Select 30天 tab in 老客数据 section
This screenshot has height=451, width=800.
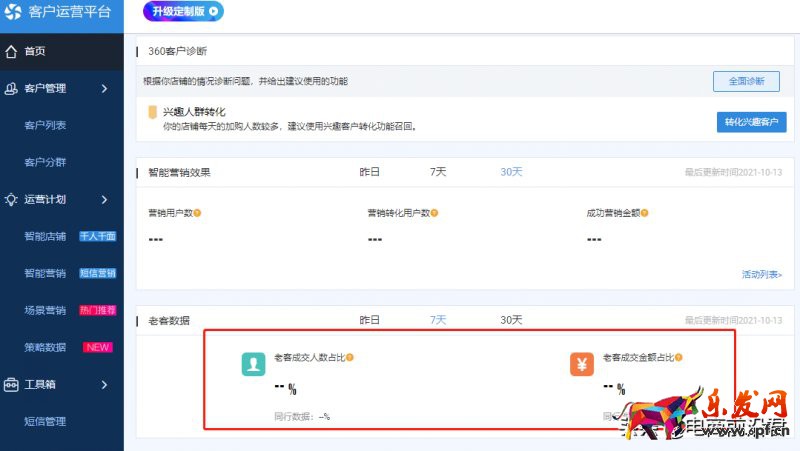click(x=511, y=320)
